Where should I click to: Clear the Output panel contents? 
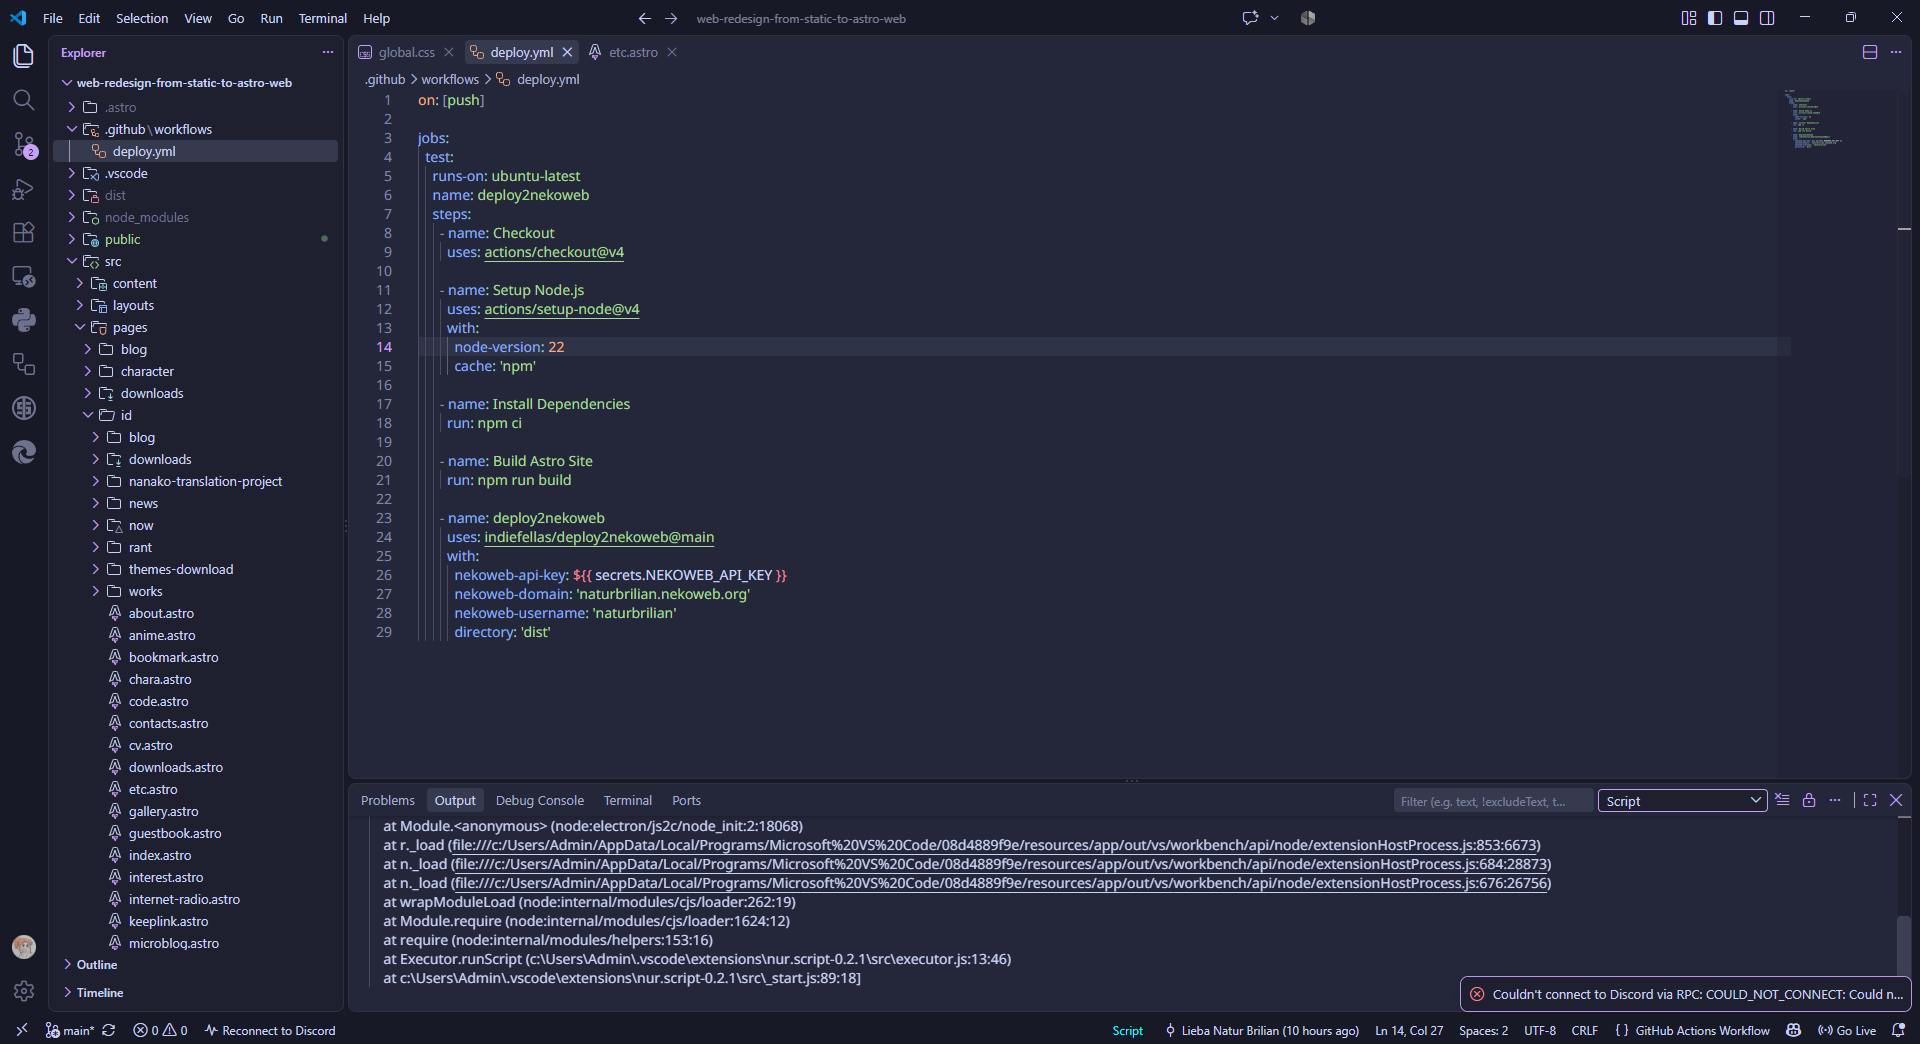point(1782,800)
